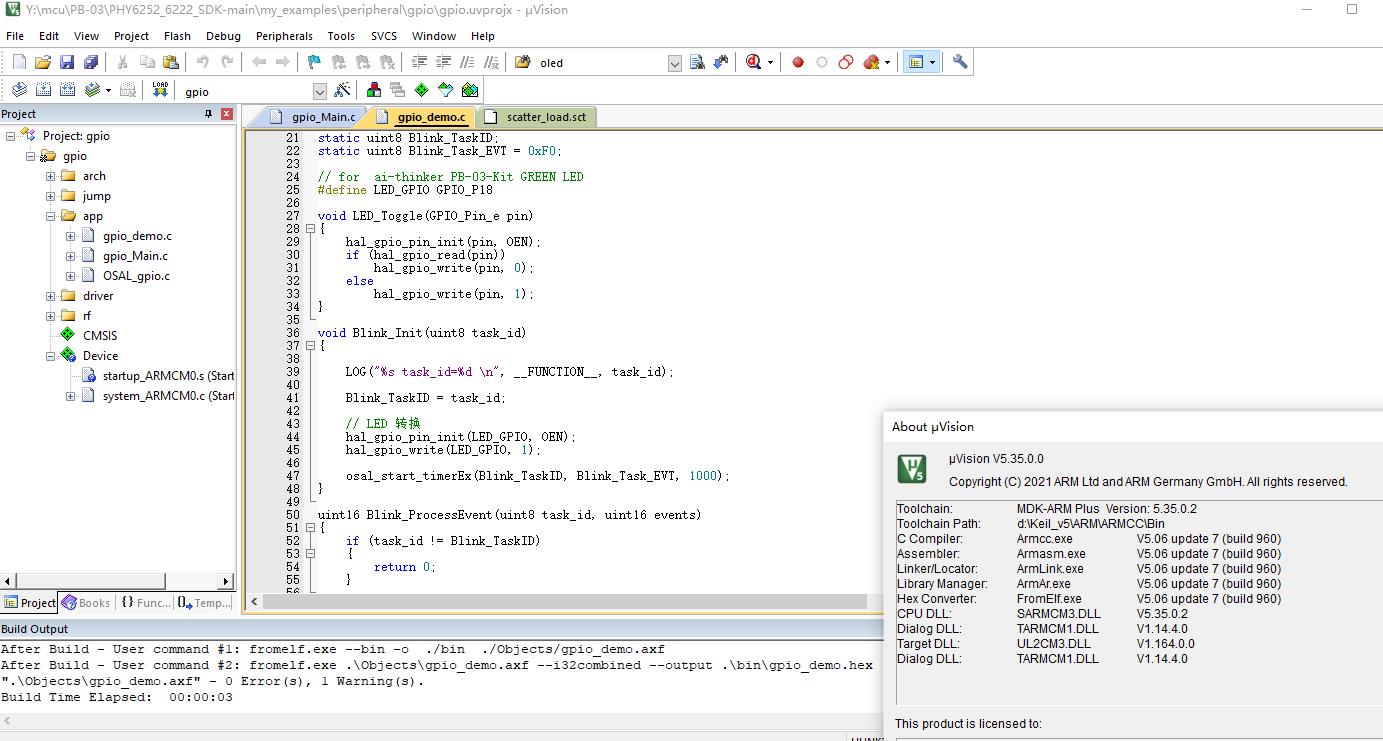Image resolution: width=1383 pixels, height=741 pixels.
Task: Open the SVCS menu
Action: point(384,36)
